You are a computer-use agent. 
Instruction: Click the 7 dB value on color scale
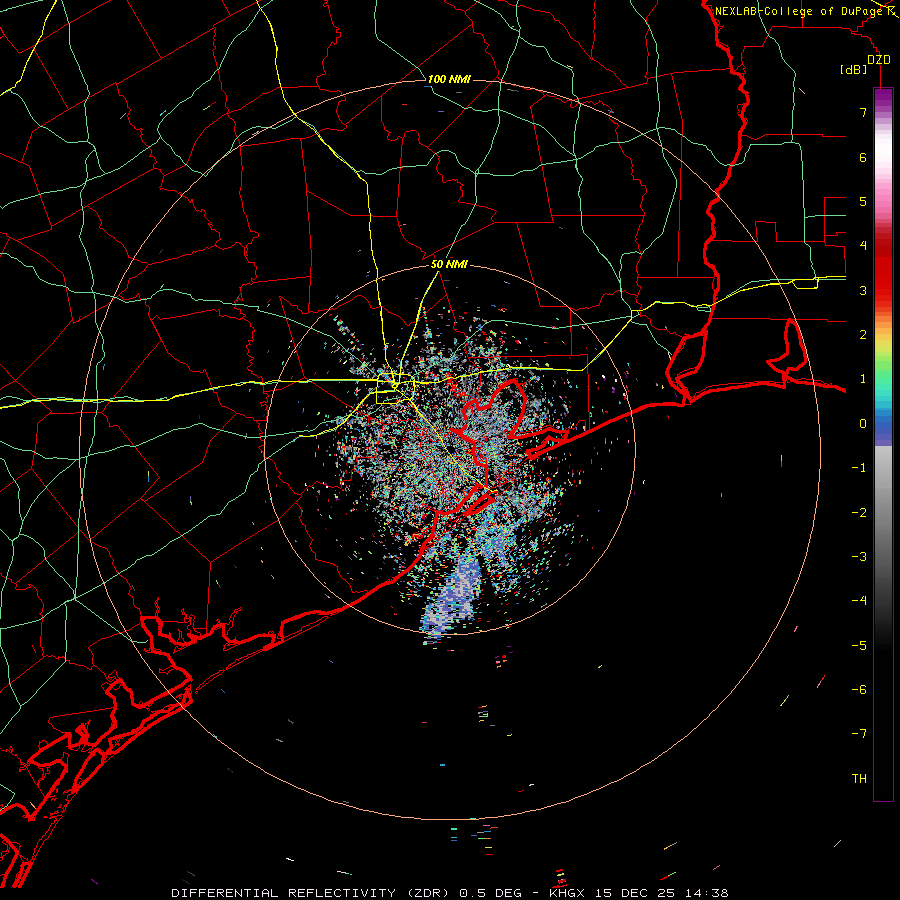coord(863,112)
